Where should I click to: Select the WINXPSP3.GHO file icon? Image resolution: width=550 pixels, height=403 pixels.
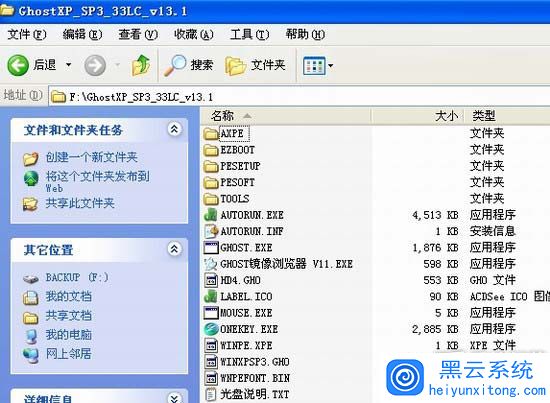pyautogui.click(x=211, y=362)
